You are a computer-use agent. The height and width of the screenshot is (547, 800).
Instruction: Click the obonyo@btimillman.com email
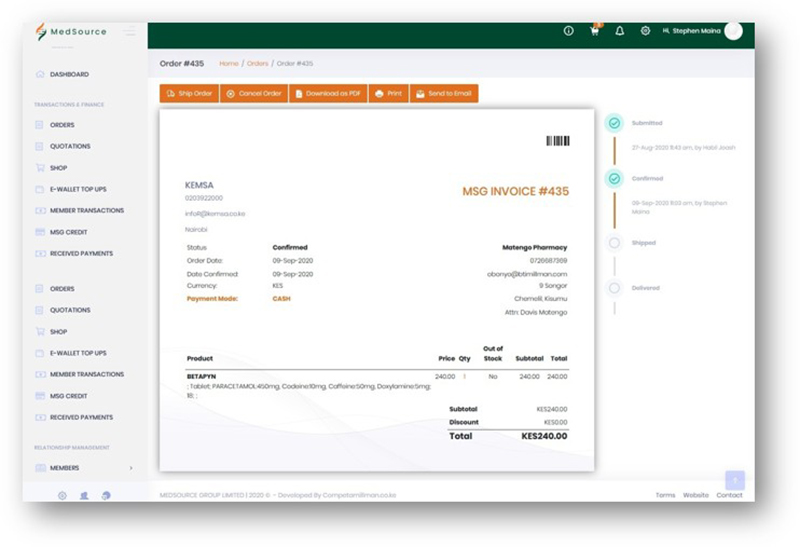[x=527, y=274]
